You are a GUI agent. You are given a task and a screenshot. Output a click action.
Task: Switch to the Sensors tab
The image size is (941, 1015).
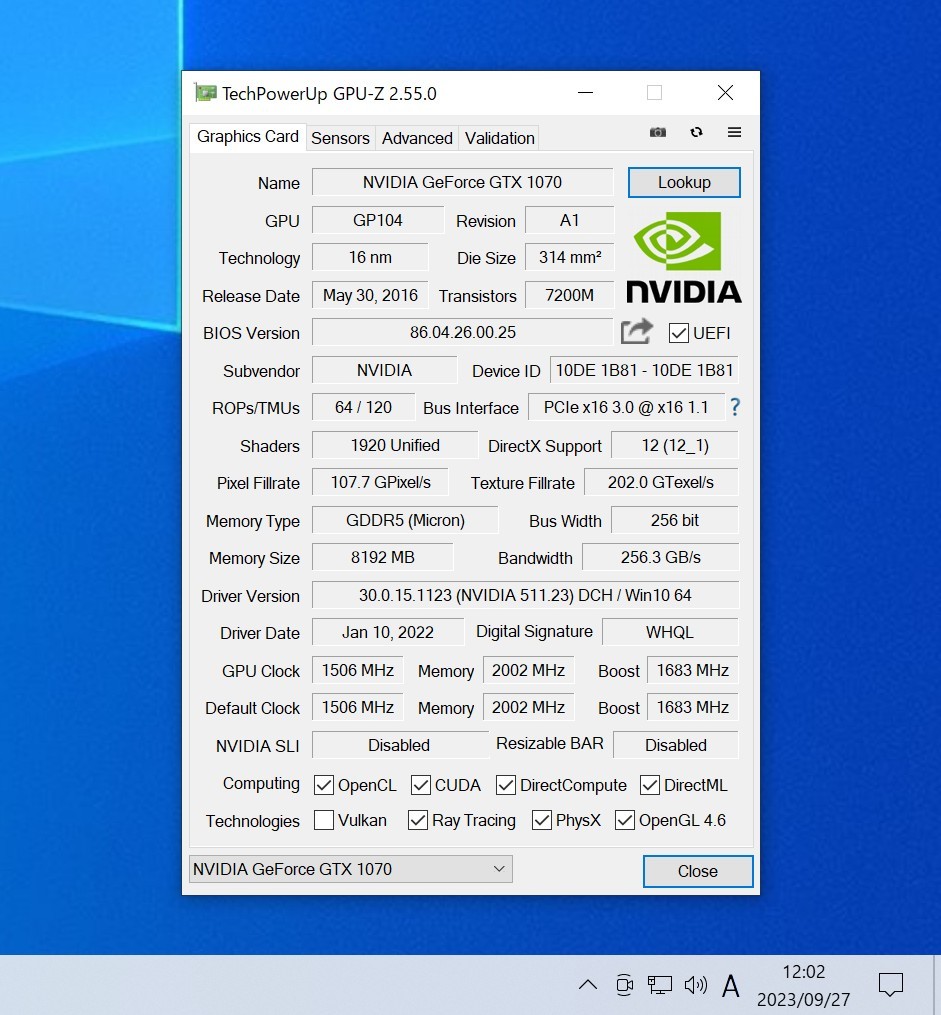[340, 138]
